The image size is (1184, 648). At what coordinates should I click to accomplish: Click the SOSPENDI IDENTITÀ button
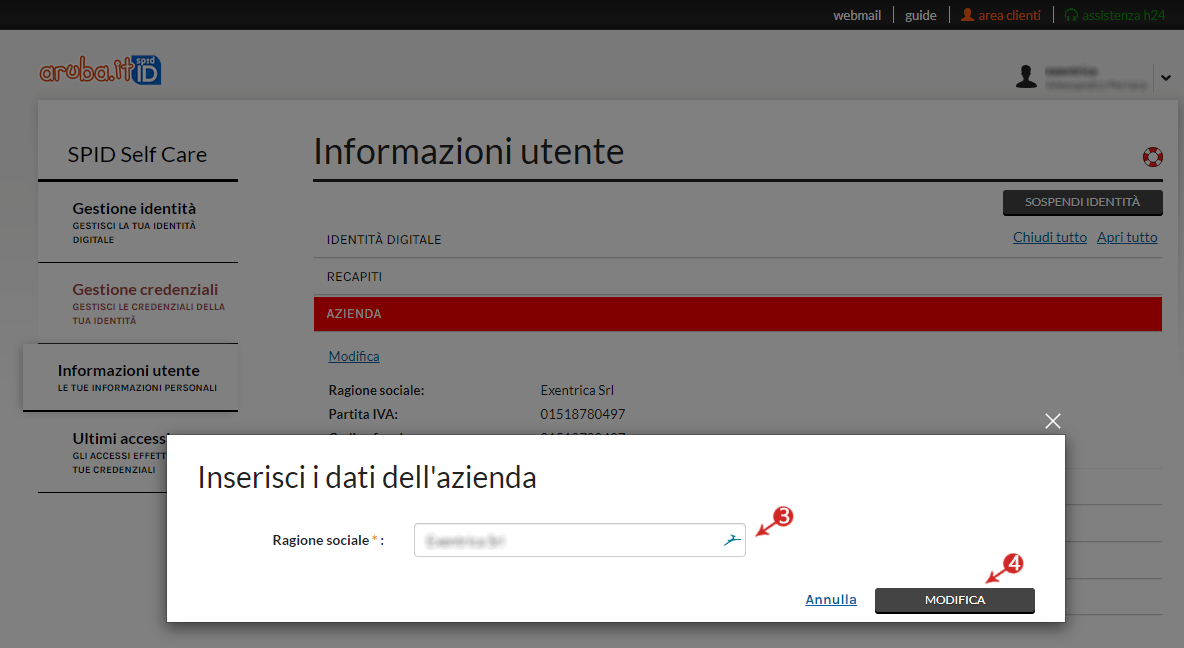(x=1082, y=202)
